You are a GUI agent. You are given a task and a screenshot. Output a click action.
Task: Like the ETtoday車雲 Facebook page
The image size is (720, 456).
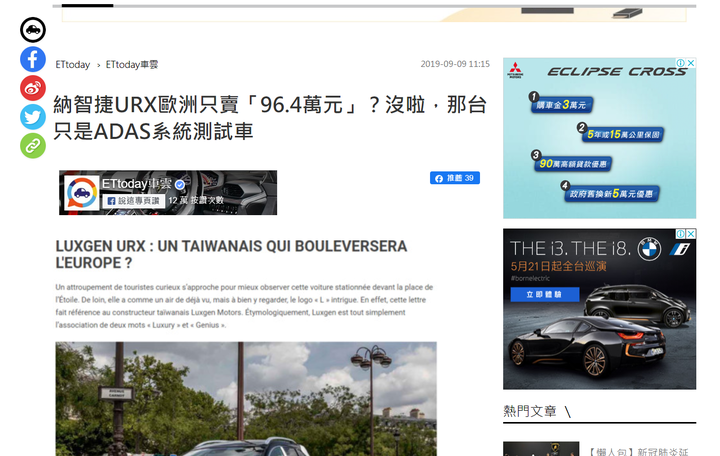134,201
